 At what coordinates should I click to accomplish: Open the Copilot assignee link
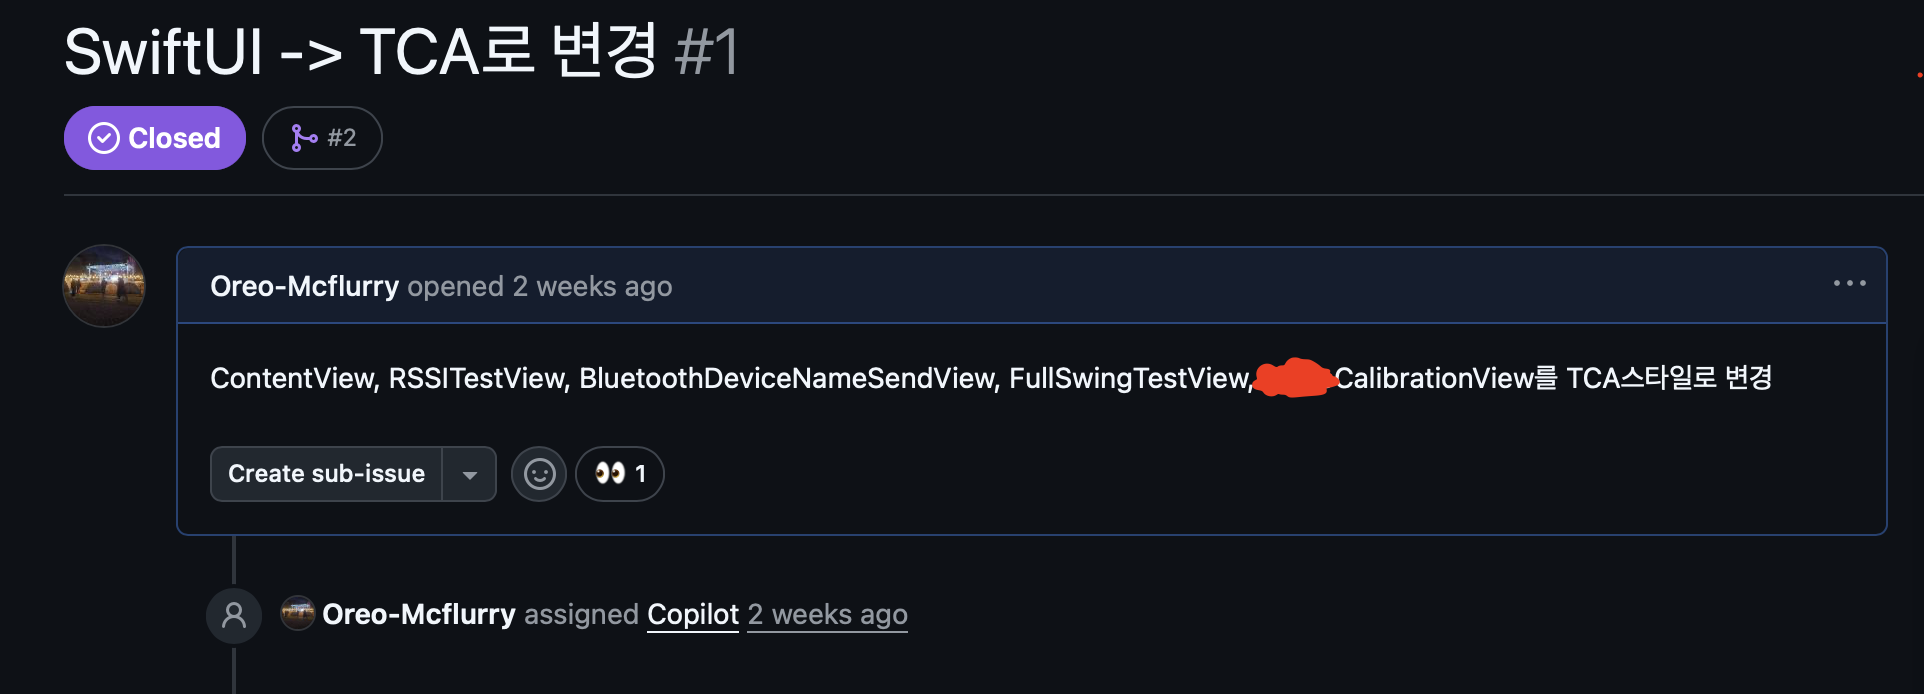click(693, 614)
